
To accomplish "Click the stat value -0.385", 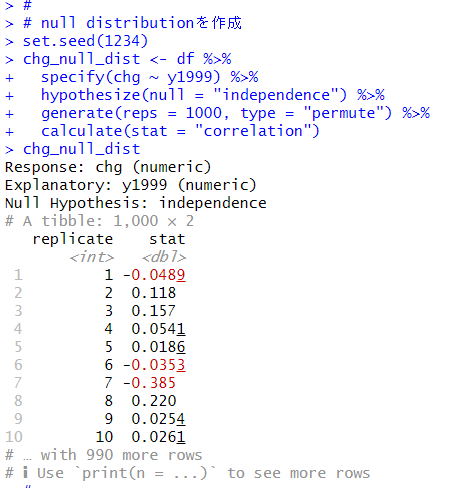I will tap(149, 383).
